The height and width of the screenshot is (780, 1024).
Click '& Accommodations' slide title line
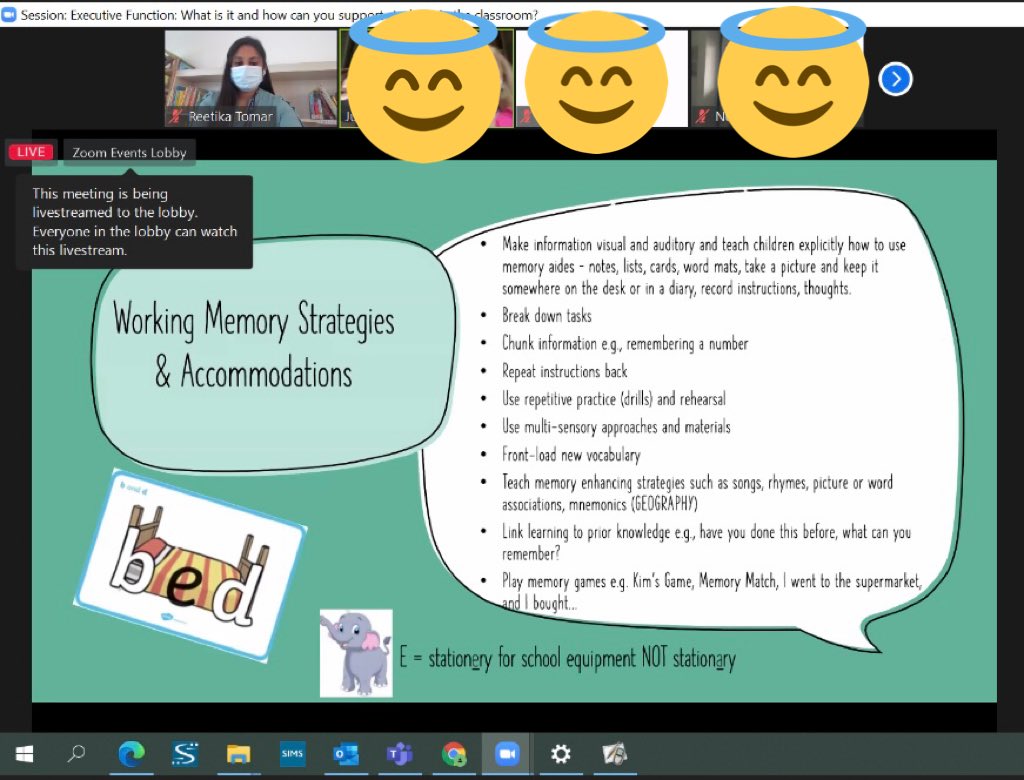[x=253, y=372]
